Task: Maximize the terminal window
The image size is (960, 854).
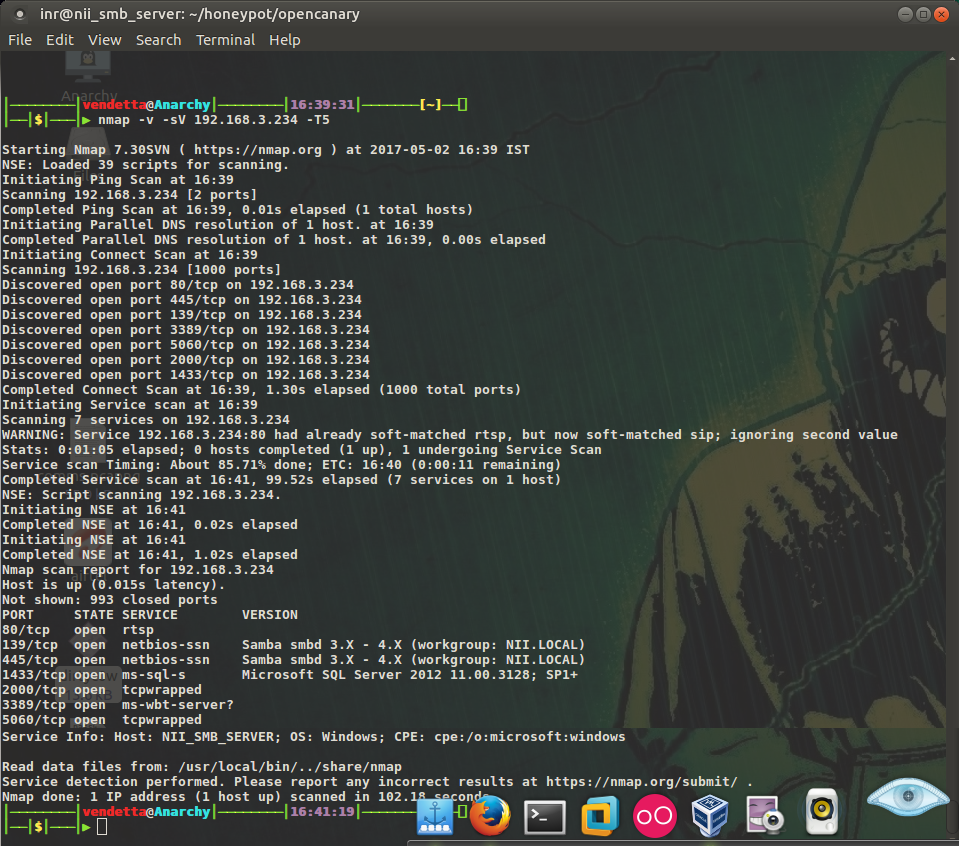Action: point(923,14)
